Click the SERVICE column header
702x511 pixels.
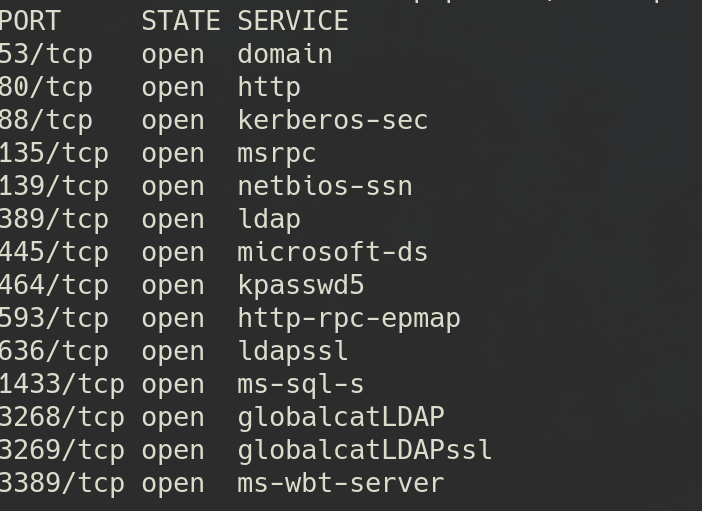pos(293,21)
